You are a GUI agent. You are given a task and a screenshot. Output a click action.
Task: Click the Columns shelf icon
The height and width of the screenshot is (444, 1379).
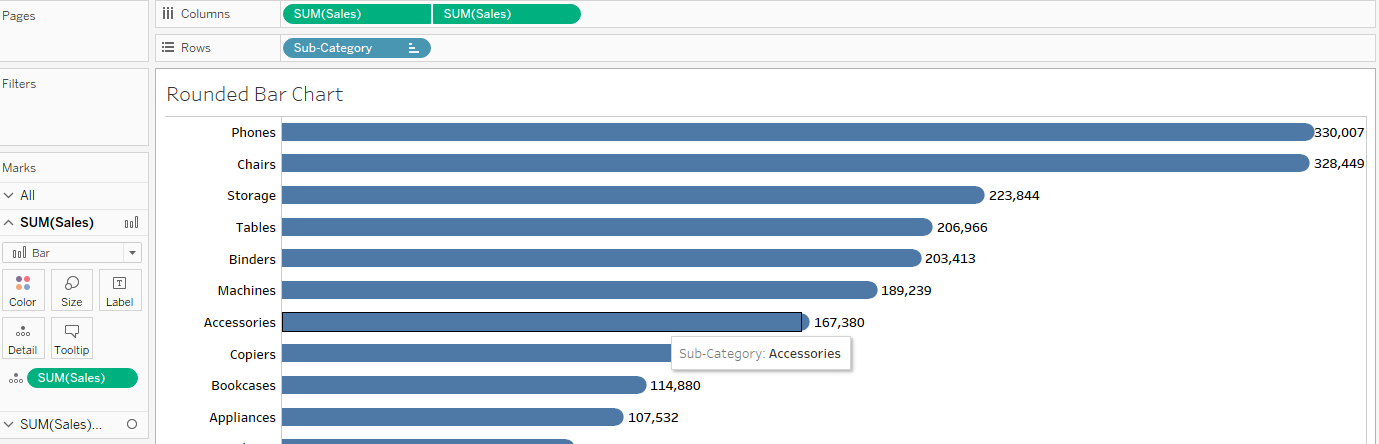point(168,14)
